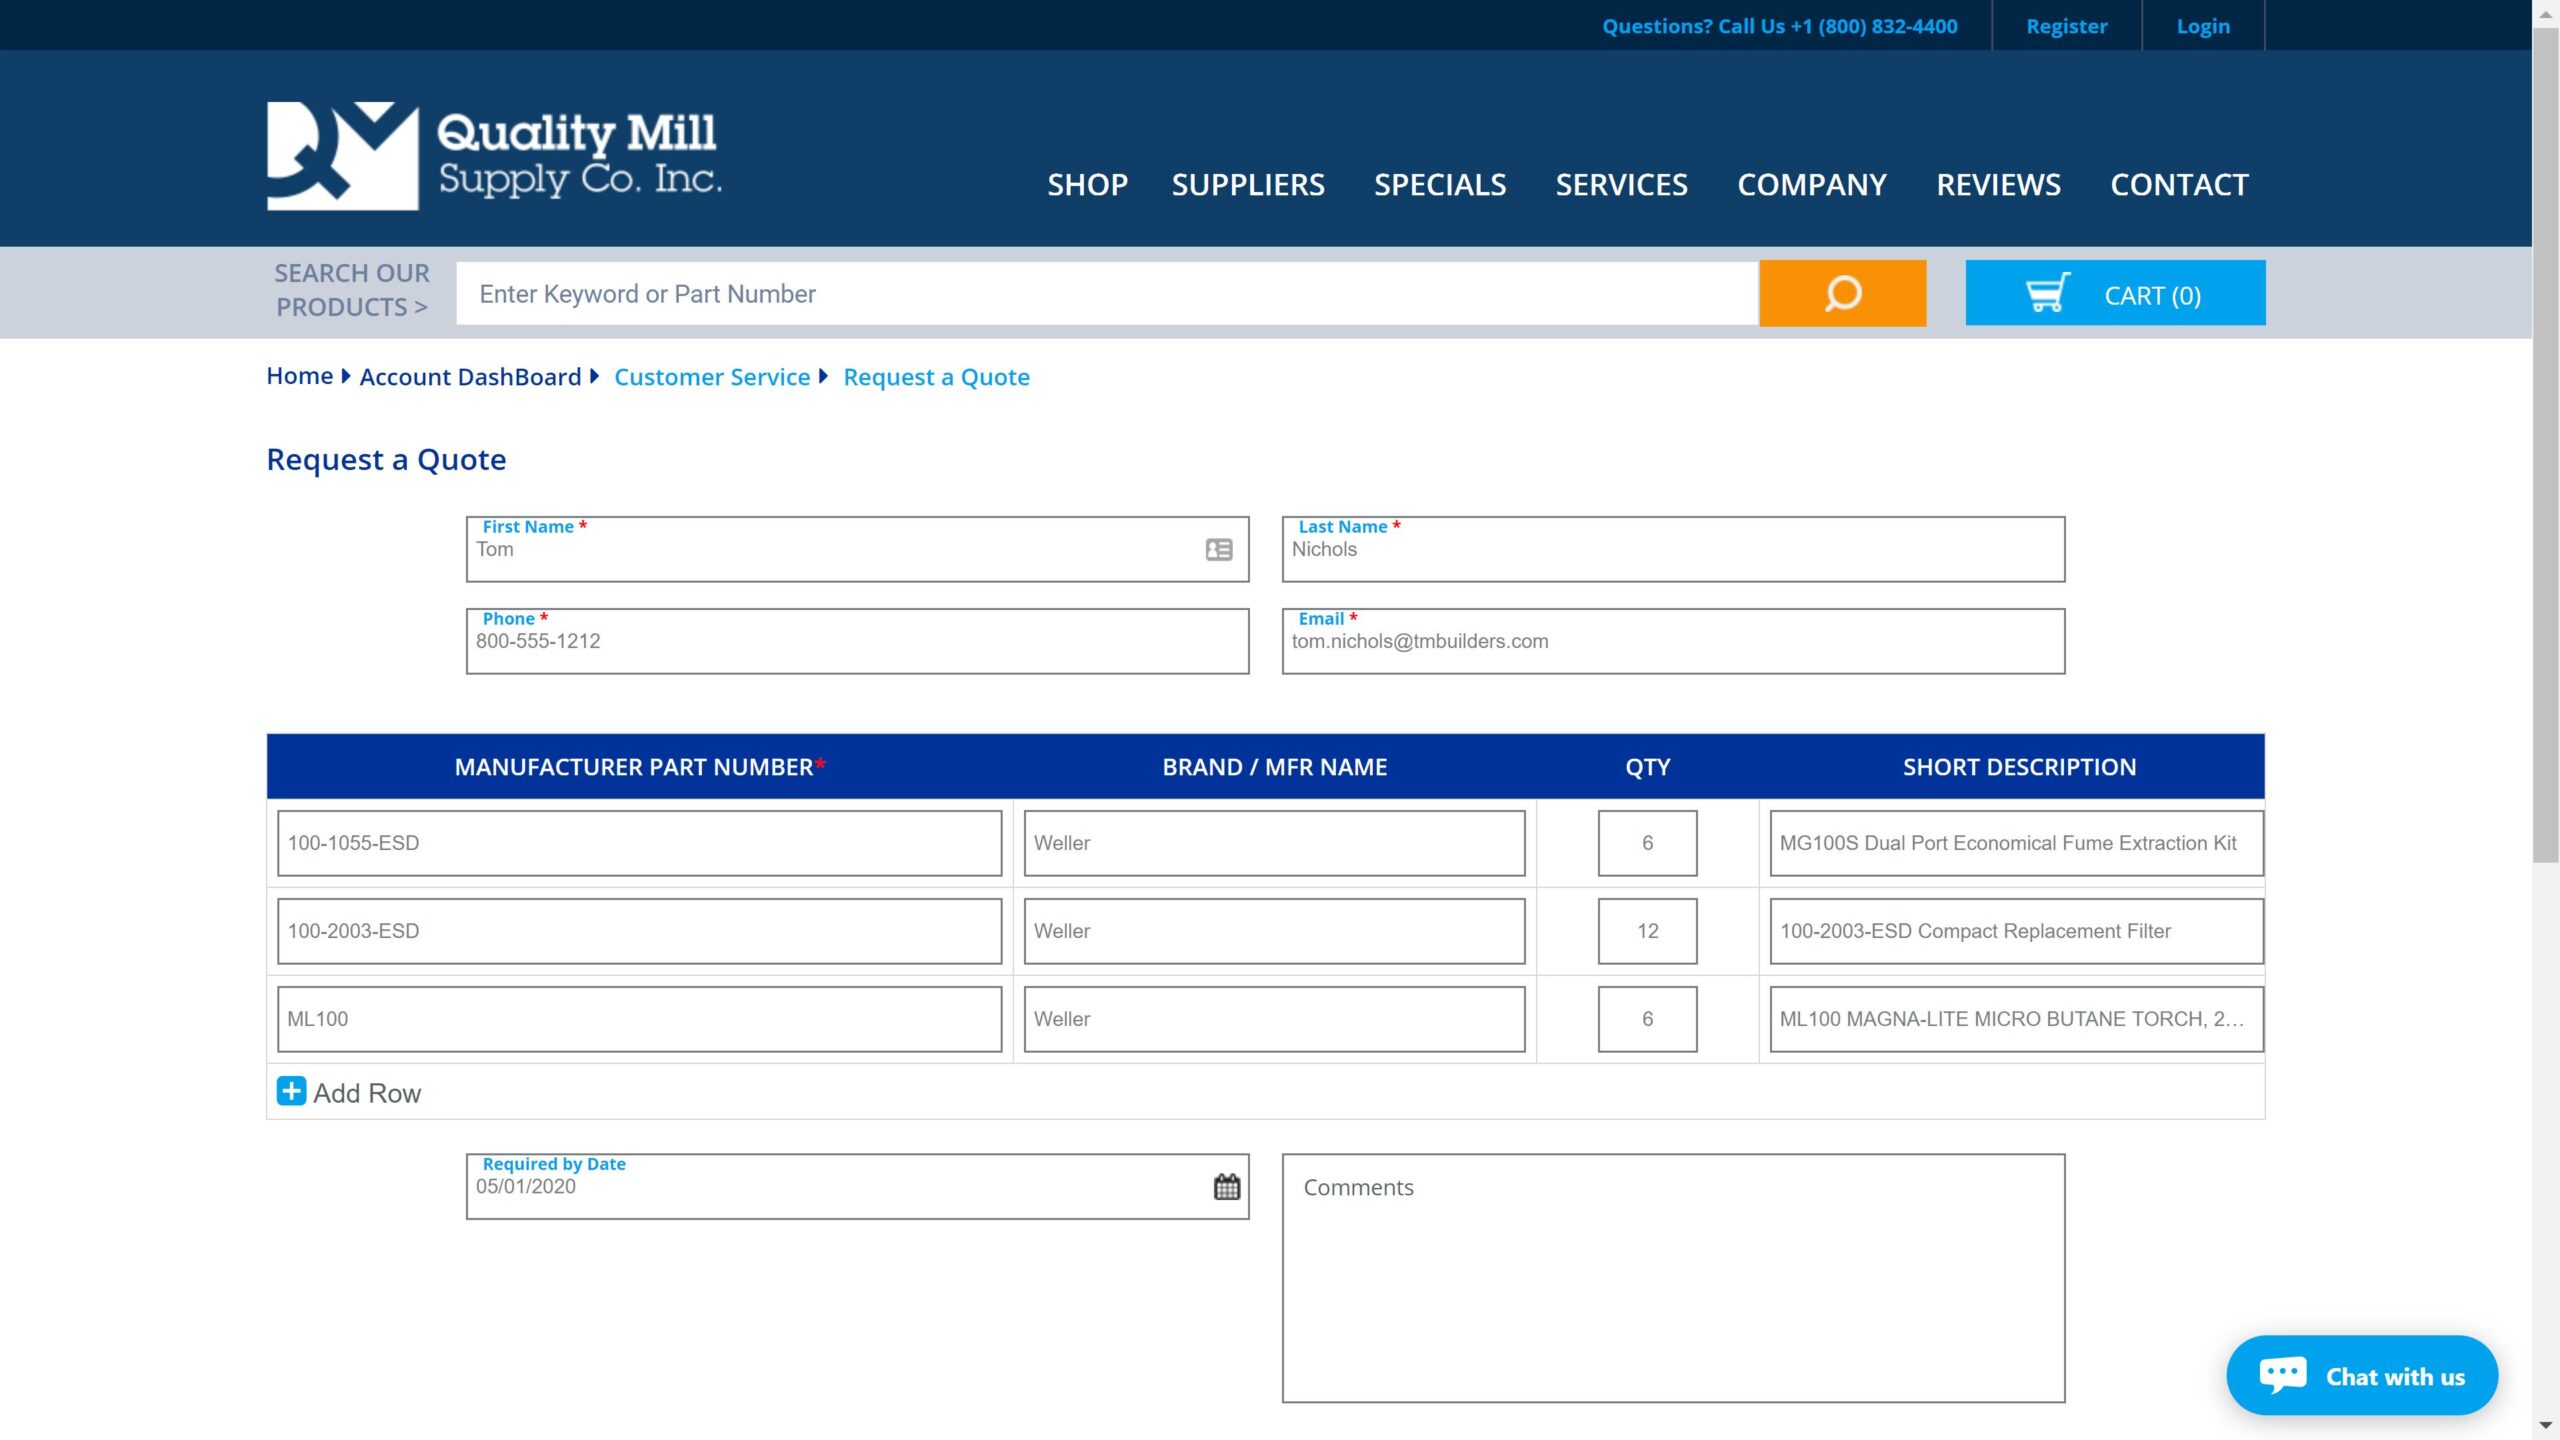The height and width of the screenshot is (1440, 2560).
Task: Click the Quality Mill Supply logo
Action: click(x=494, y=155)
